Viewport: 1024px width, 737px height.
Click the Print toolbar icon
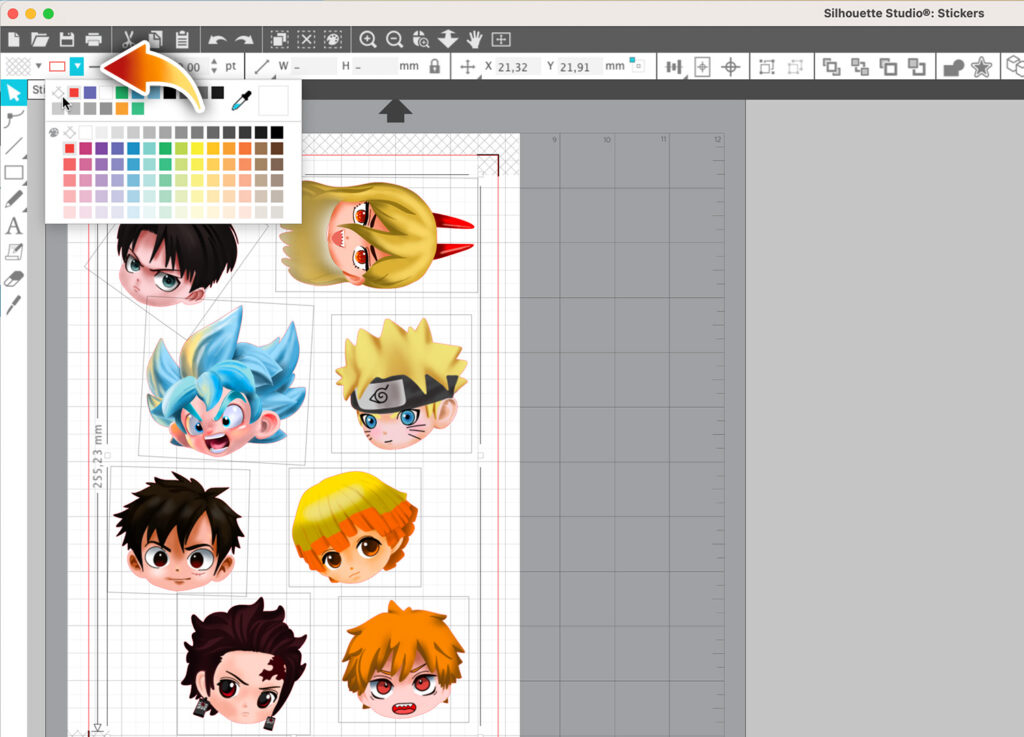pyautogui.click(x=94, y=40)
